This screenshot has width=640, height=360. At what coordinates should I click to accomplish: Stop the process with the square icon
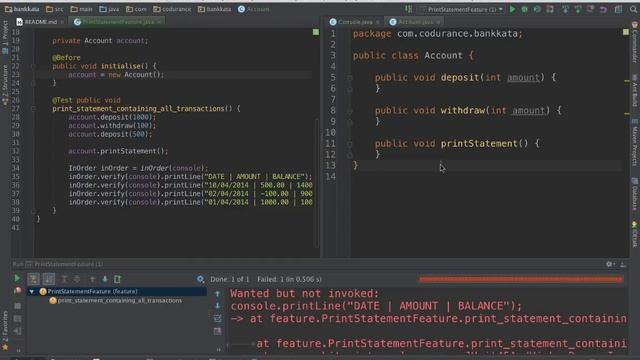point(17,305)
